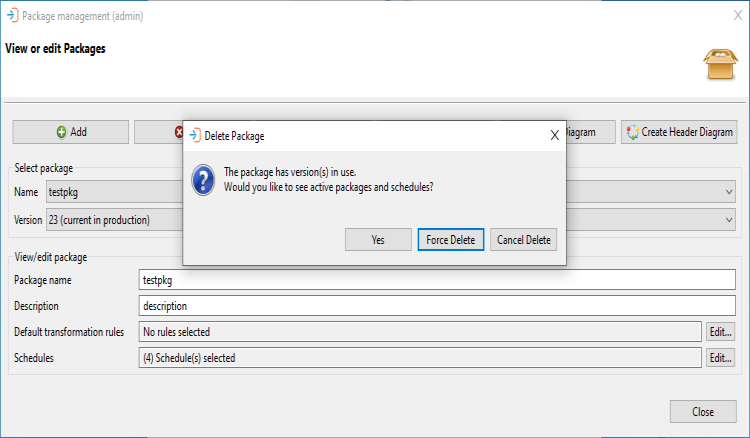Select the testpkg Name combo box
Screen dimensions: 750x438
click(391, 192)
